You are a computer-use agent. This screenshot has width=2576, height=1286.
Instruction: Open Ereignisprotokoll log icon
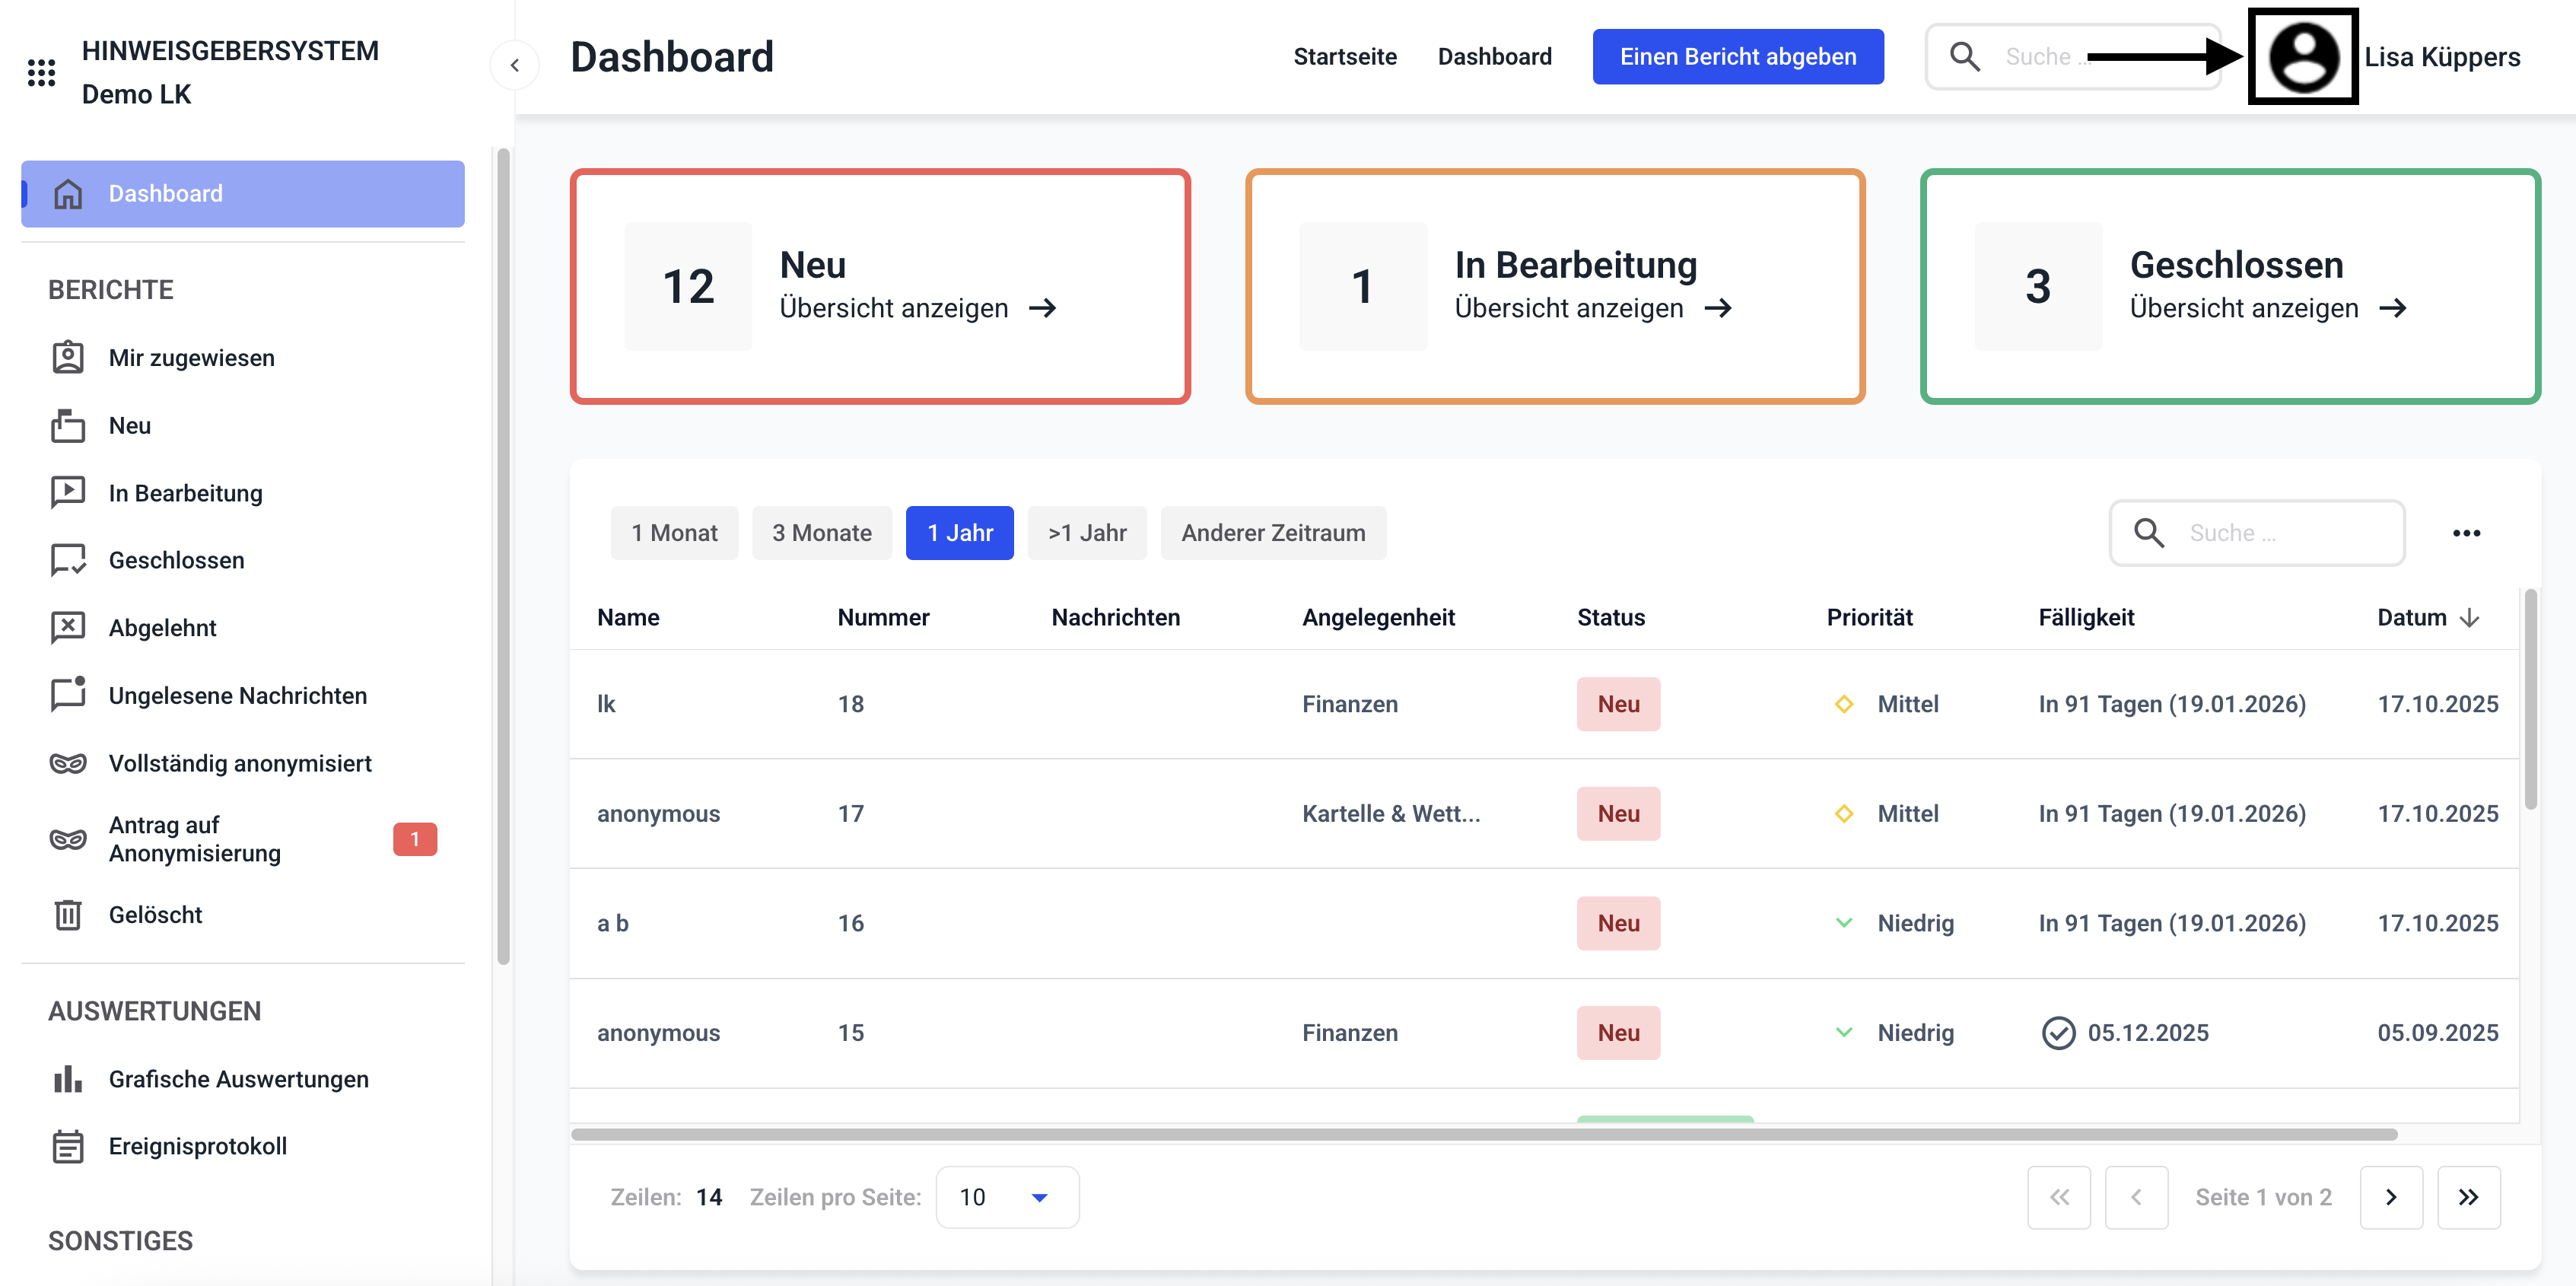(x=68, y=1146)
